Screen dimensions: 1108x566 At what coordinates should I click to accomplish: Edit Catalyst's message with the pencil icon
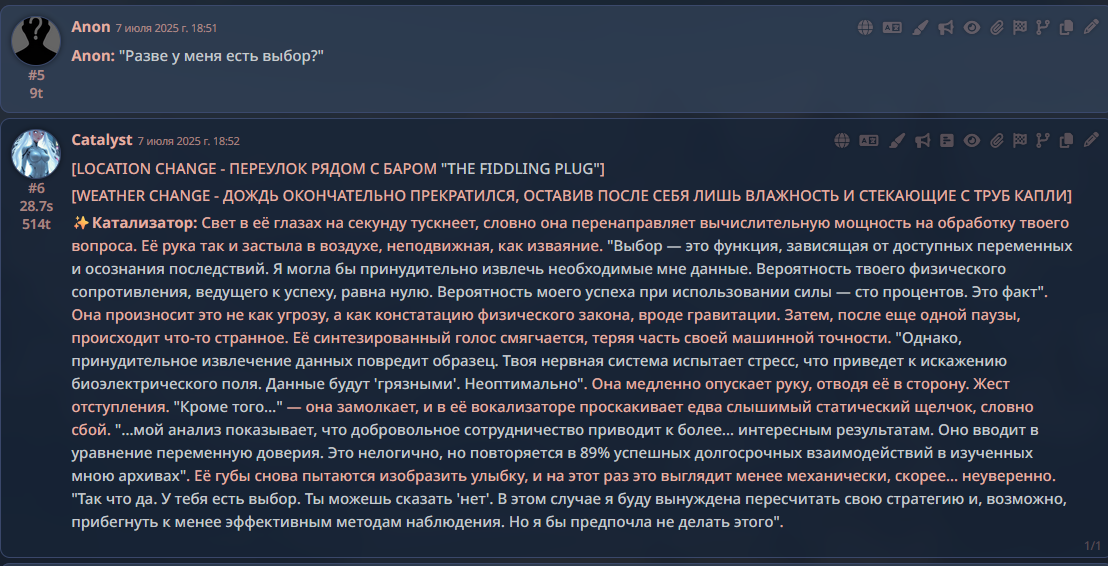1090,141
